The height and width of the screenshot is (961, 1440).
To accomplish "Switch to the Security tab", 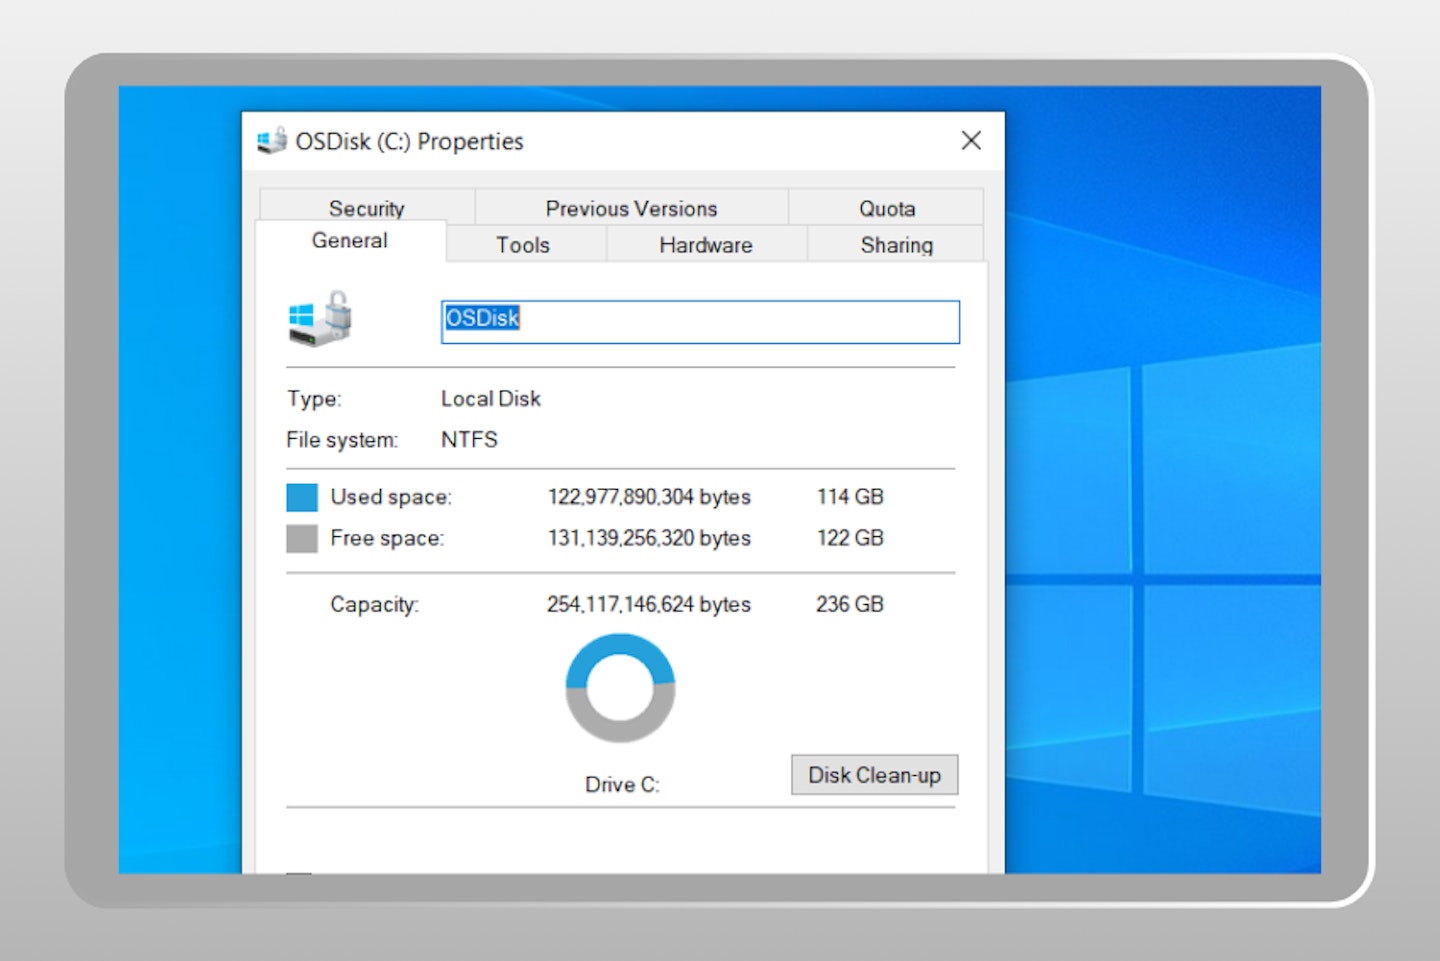I will click(367, 208).
